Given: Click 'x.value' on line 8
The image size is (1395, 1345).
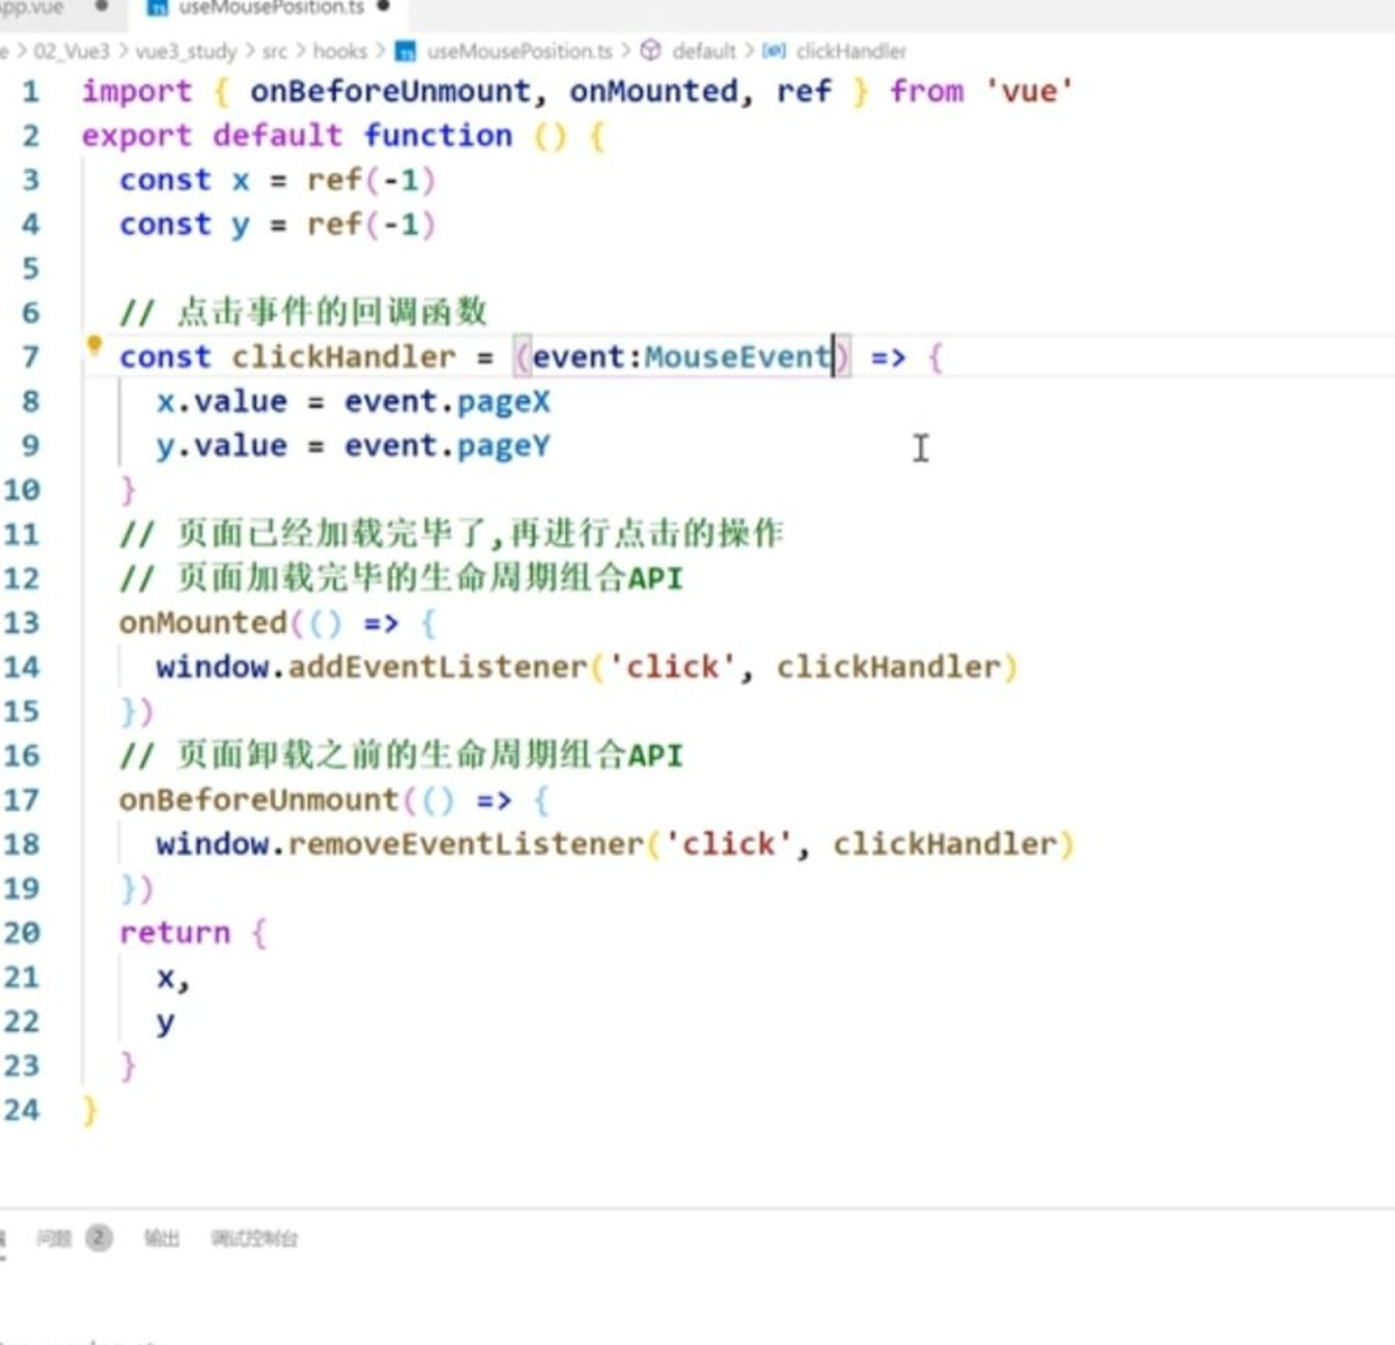Looking at the screenshot, I should tap(222, 401).
